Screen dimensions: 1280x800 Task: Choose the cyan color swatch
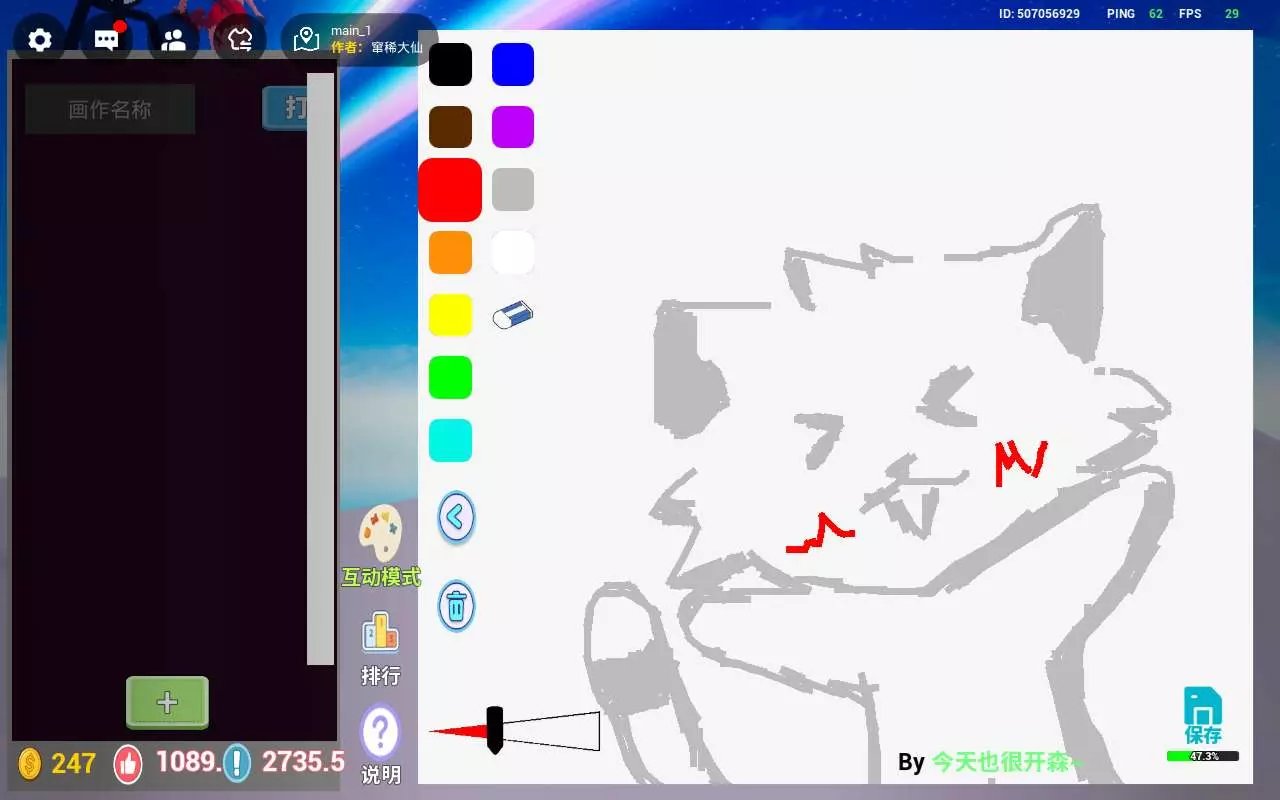pyautogui.click(x=450, y=441)
